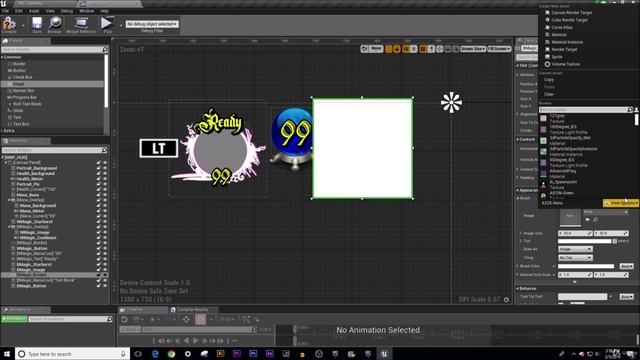Screen dimensions: 640x360
Task: Toggle visibility eye for Mana_Base
Action: [x=105, y=195]
